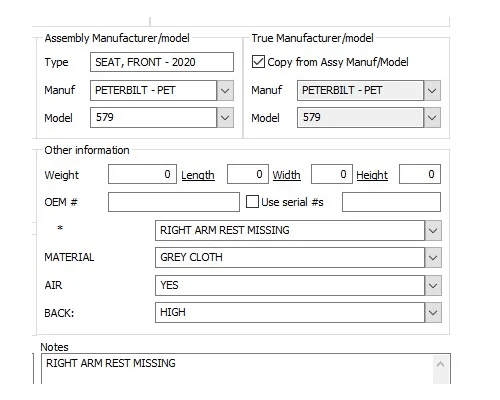The image size is (500, 400).
Task: Click the Width link label
Action: click(287, 175)
